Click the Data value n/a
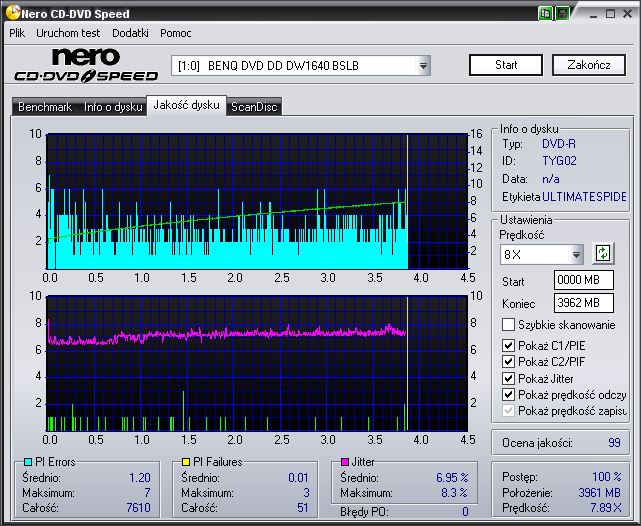Screen dimensions: 641x526 point(551,179)
